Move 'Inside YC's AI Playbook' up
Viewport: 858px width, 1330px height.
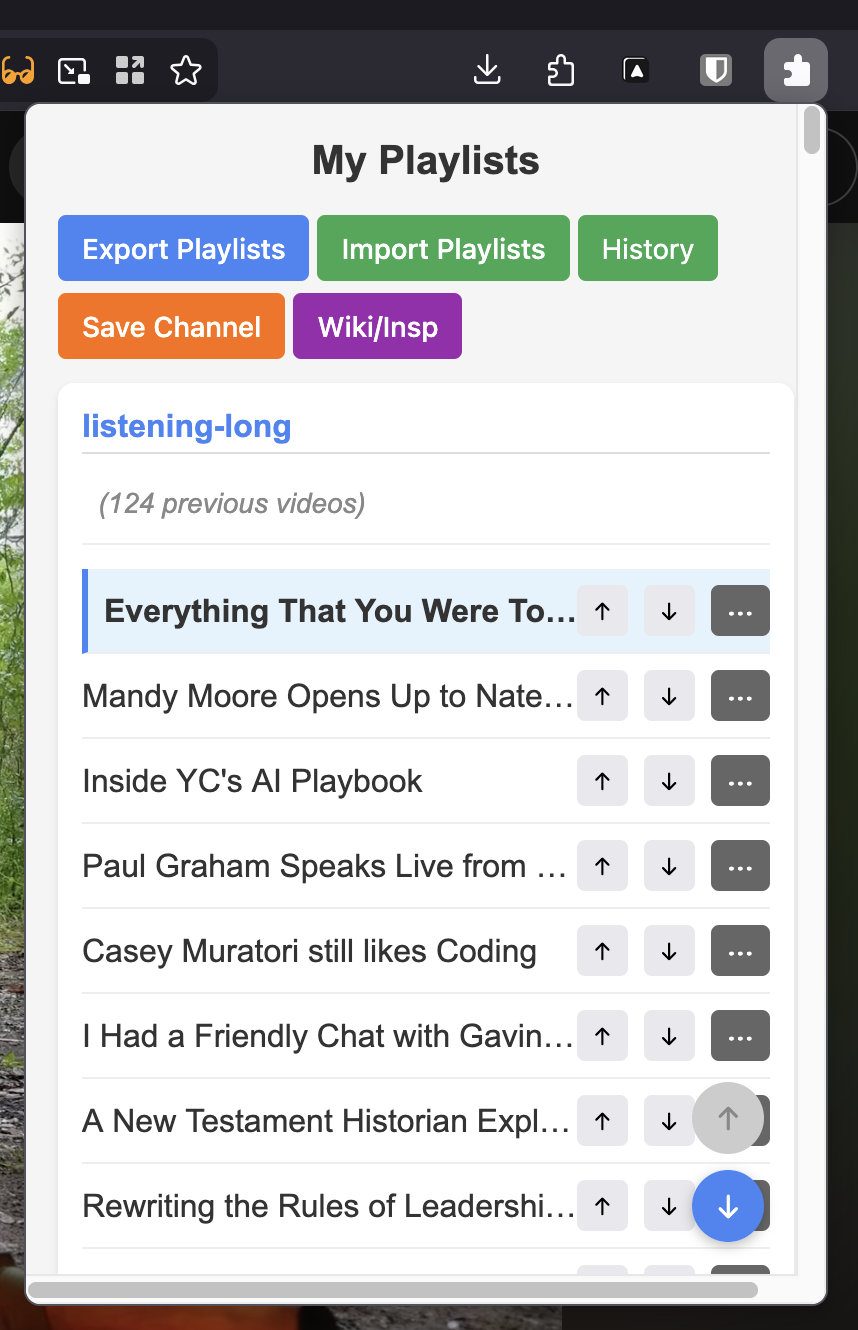(602, 781)
